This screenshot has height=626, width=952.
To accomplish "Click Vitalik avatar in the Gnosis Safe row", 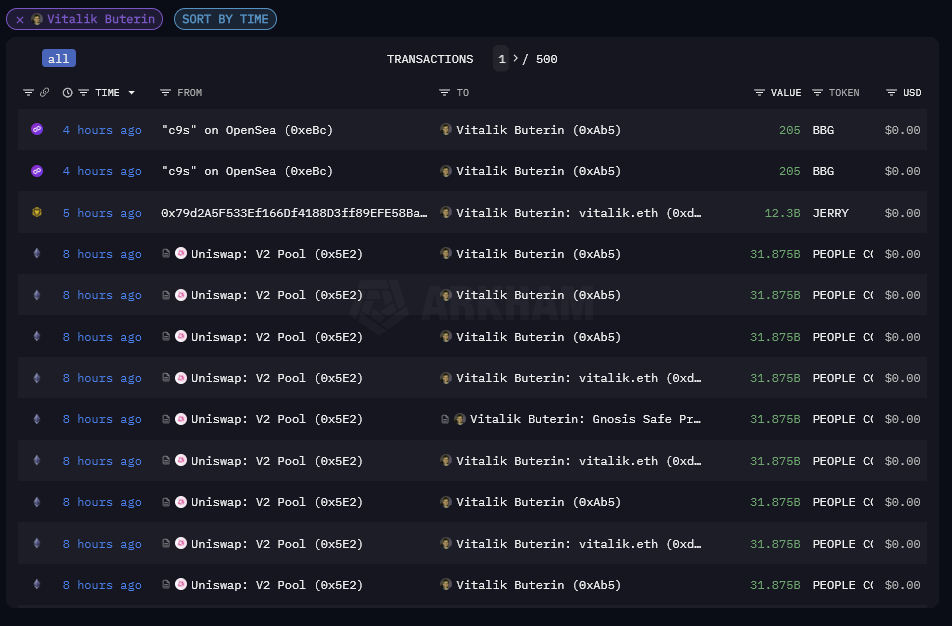I will click(x=460, y=418).
